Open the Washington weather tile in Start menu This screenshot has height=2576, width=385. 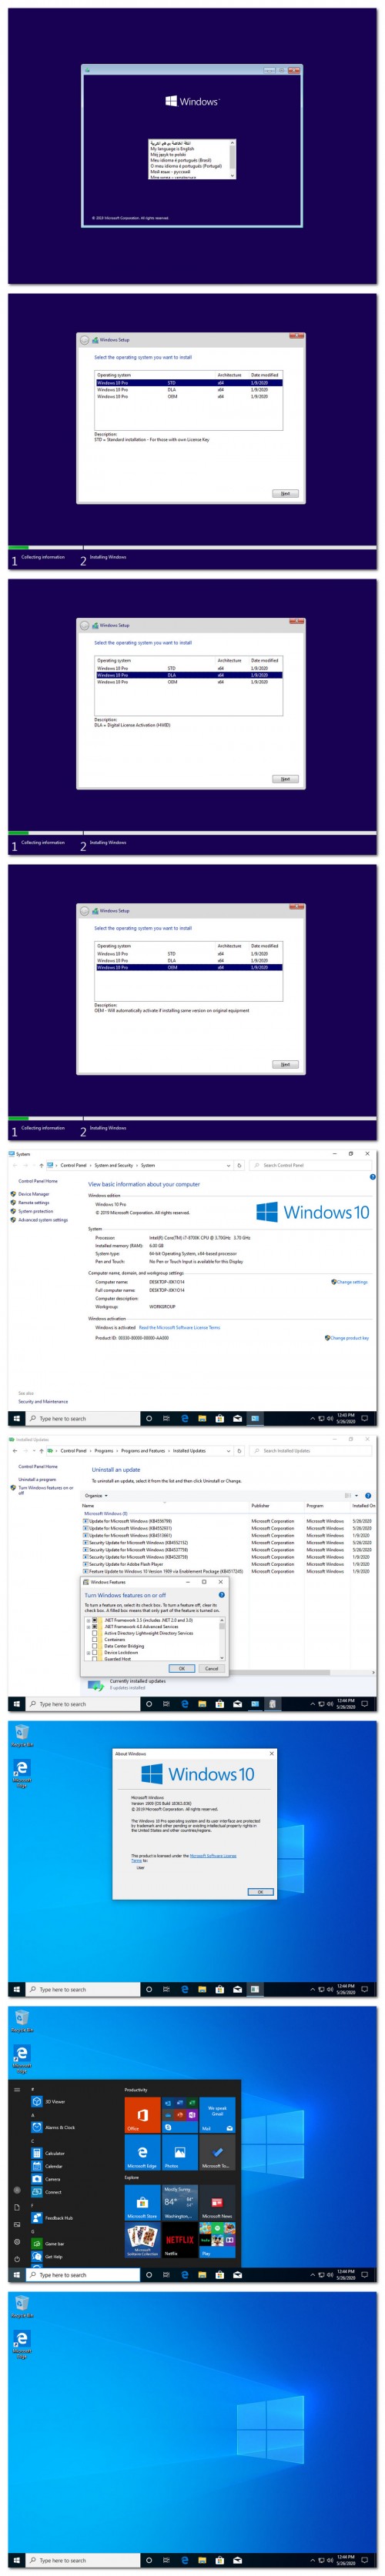pos(179,2203)
